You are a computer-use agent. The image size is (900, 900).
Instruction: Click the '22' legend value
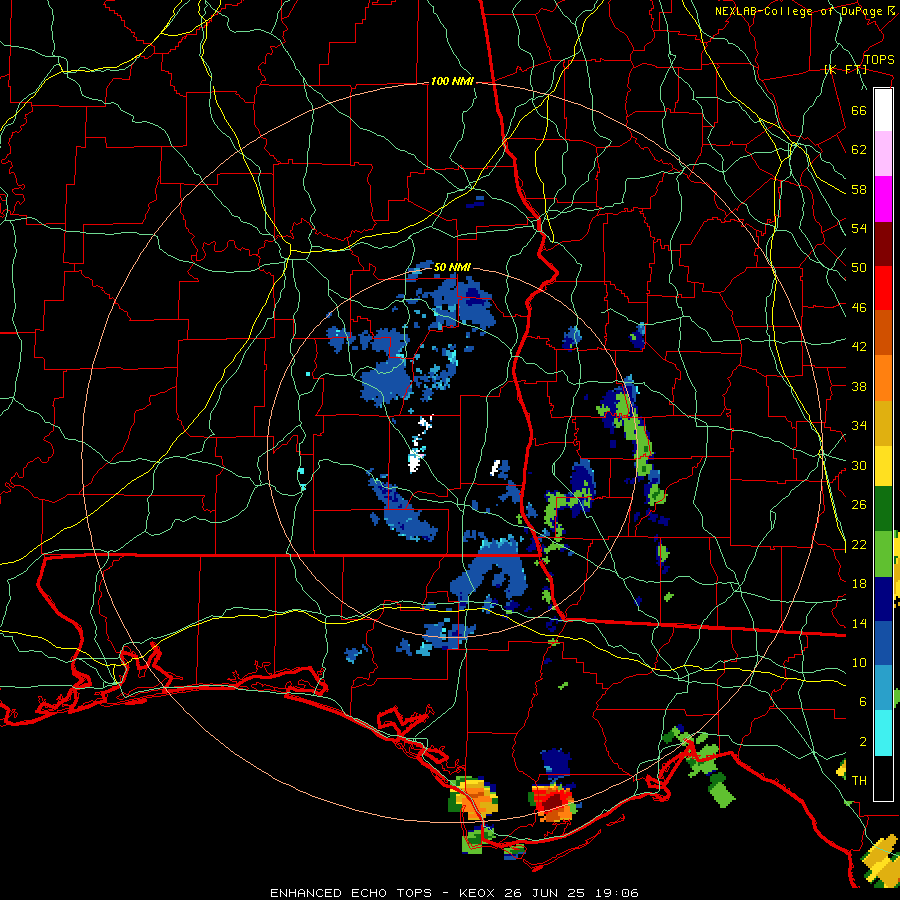click(x=859, y=545)
